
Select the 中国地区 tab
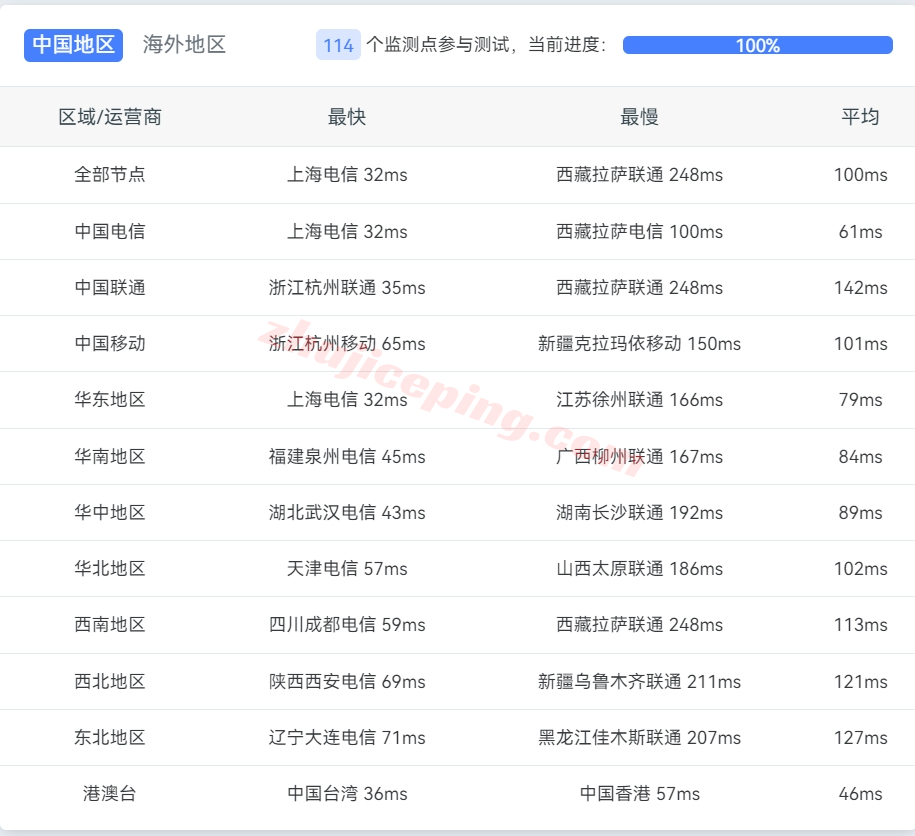tap(74, 45)
